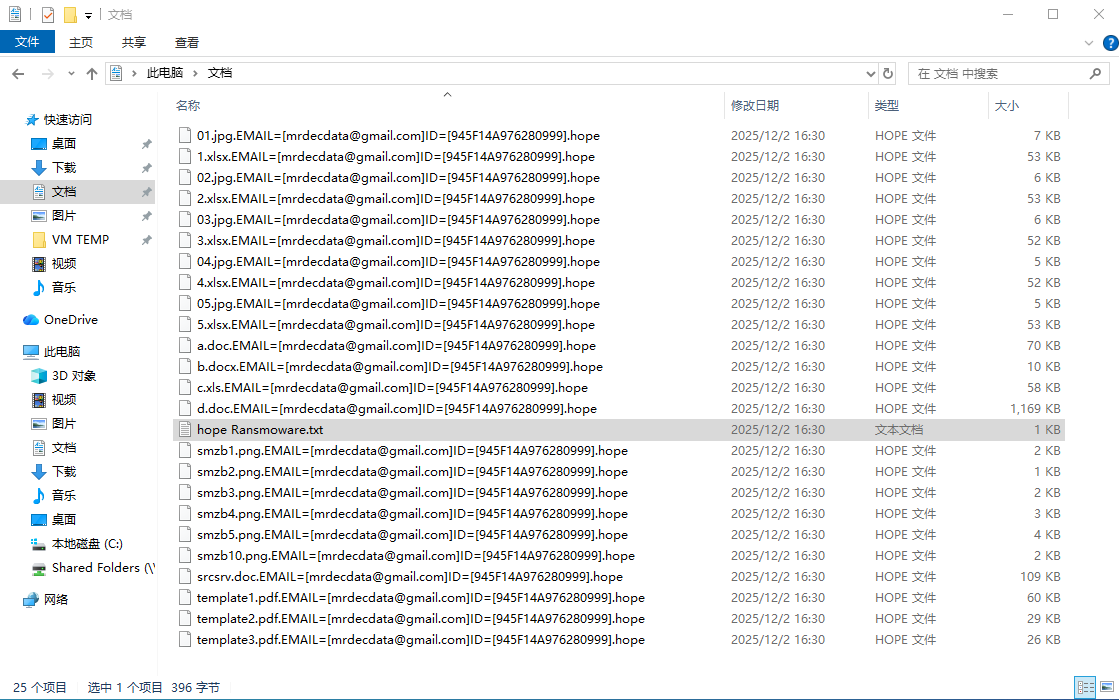Open the address bar history dropdown
This screenshot has height=700, width=1119.
870,73
